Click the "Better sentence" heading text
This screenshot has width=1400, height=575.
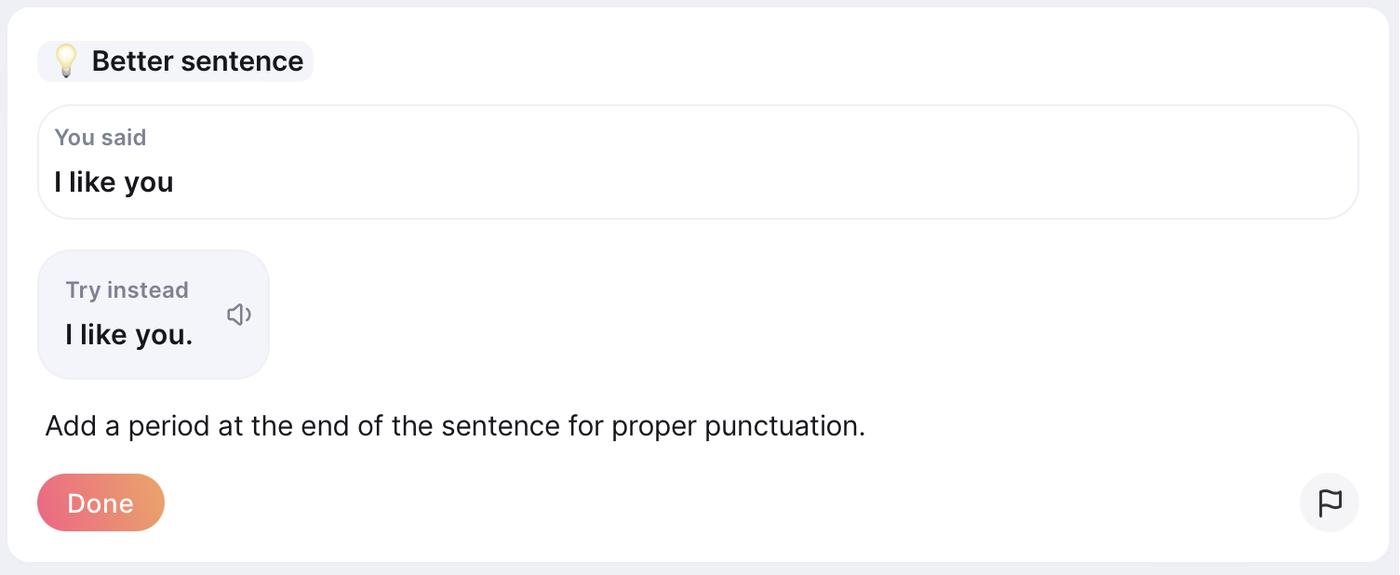pos(197,61)
